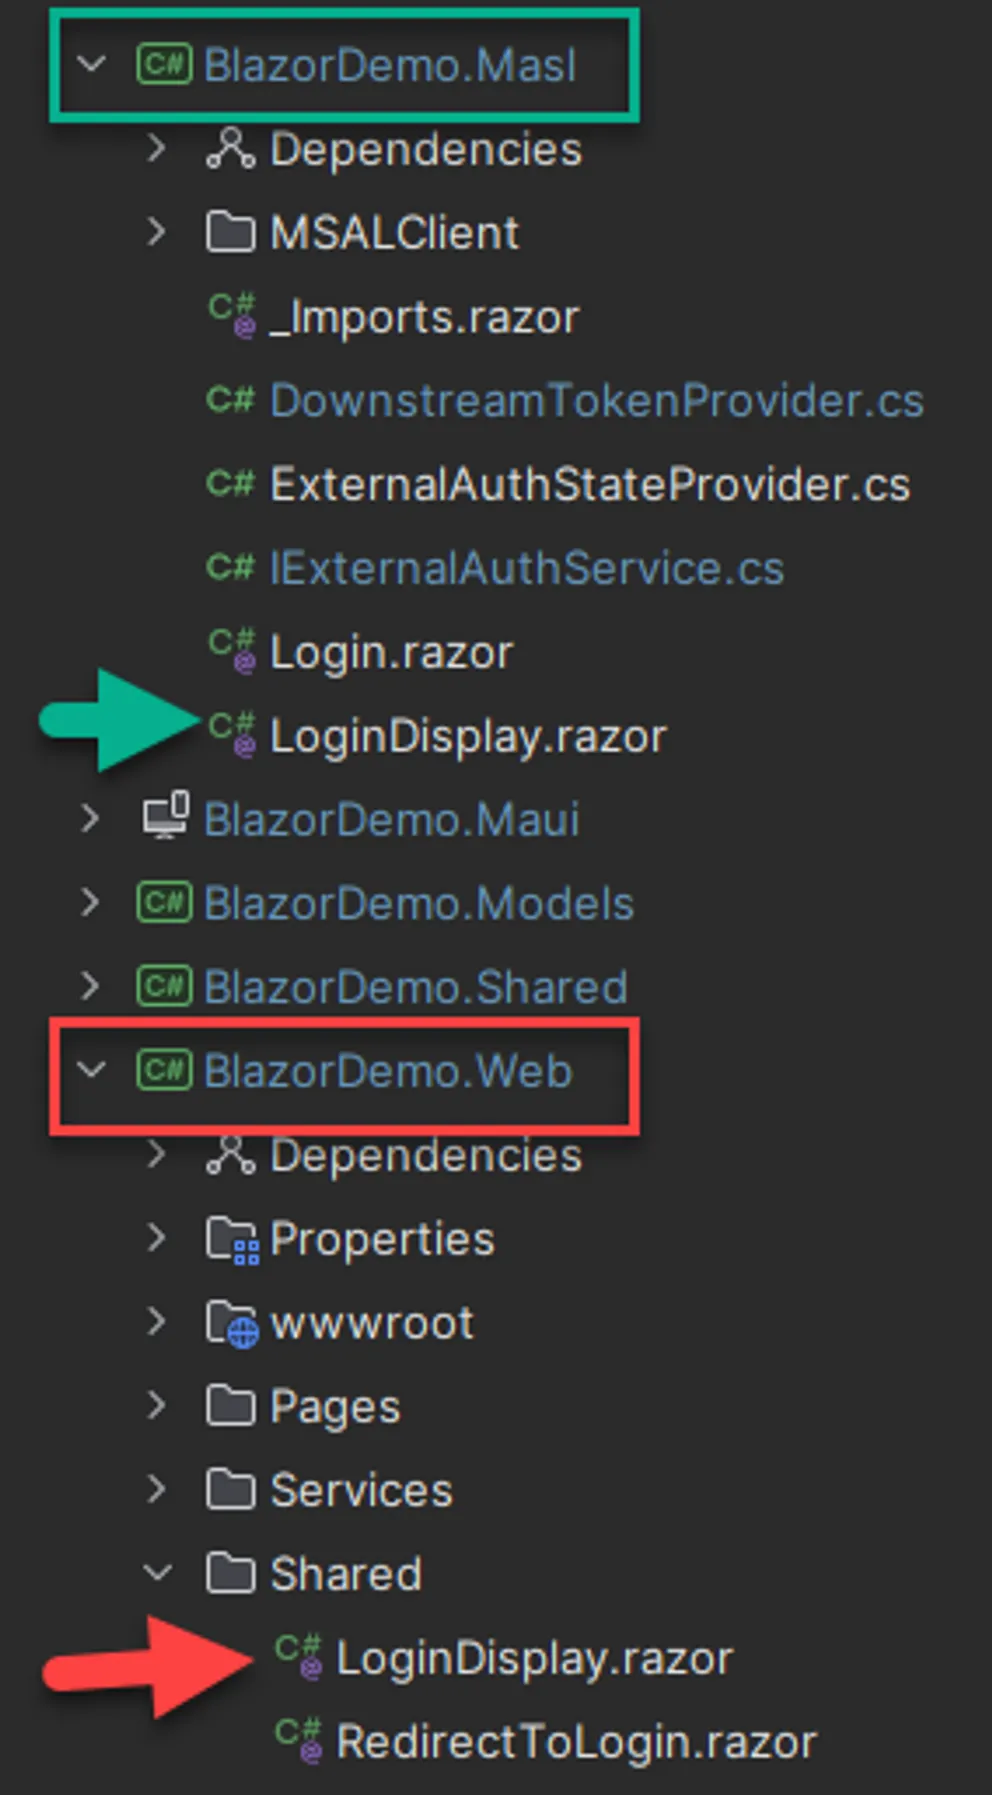992x1795 pixels.
Task: Open Login.razor file
Action: (x=391, y=653)
